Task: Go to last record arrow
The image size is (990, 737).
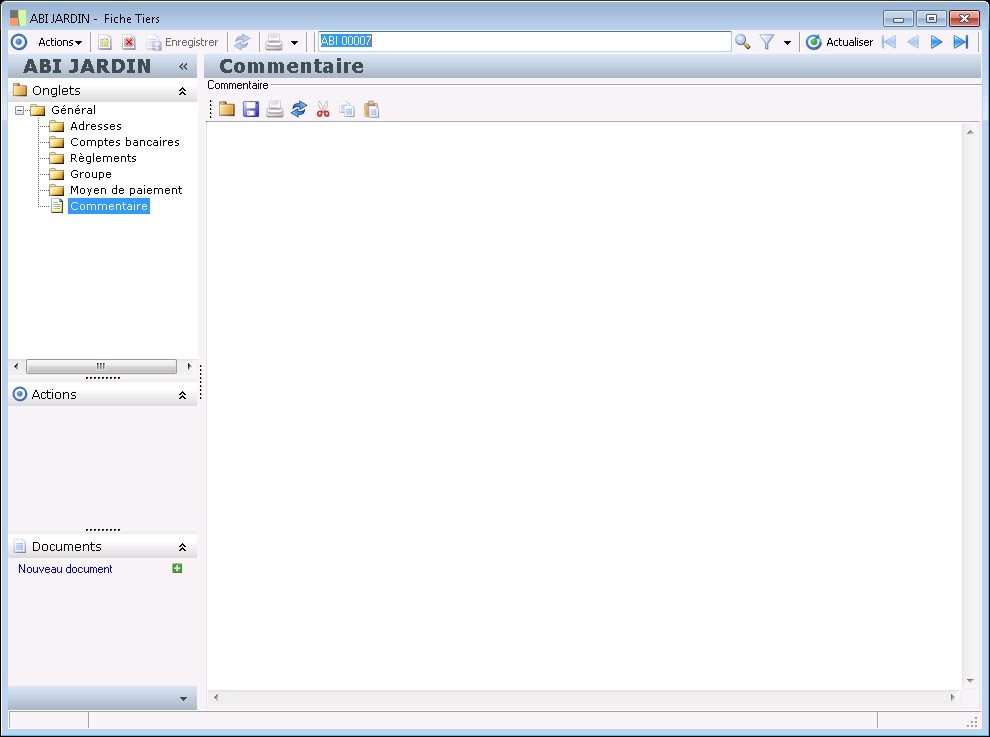Action: click(x=961, y=42)
